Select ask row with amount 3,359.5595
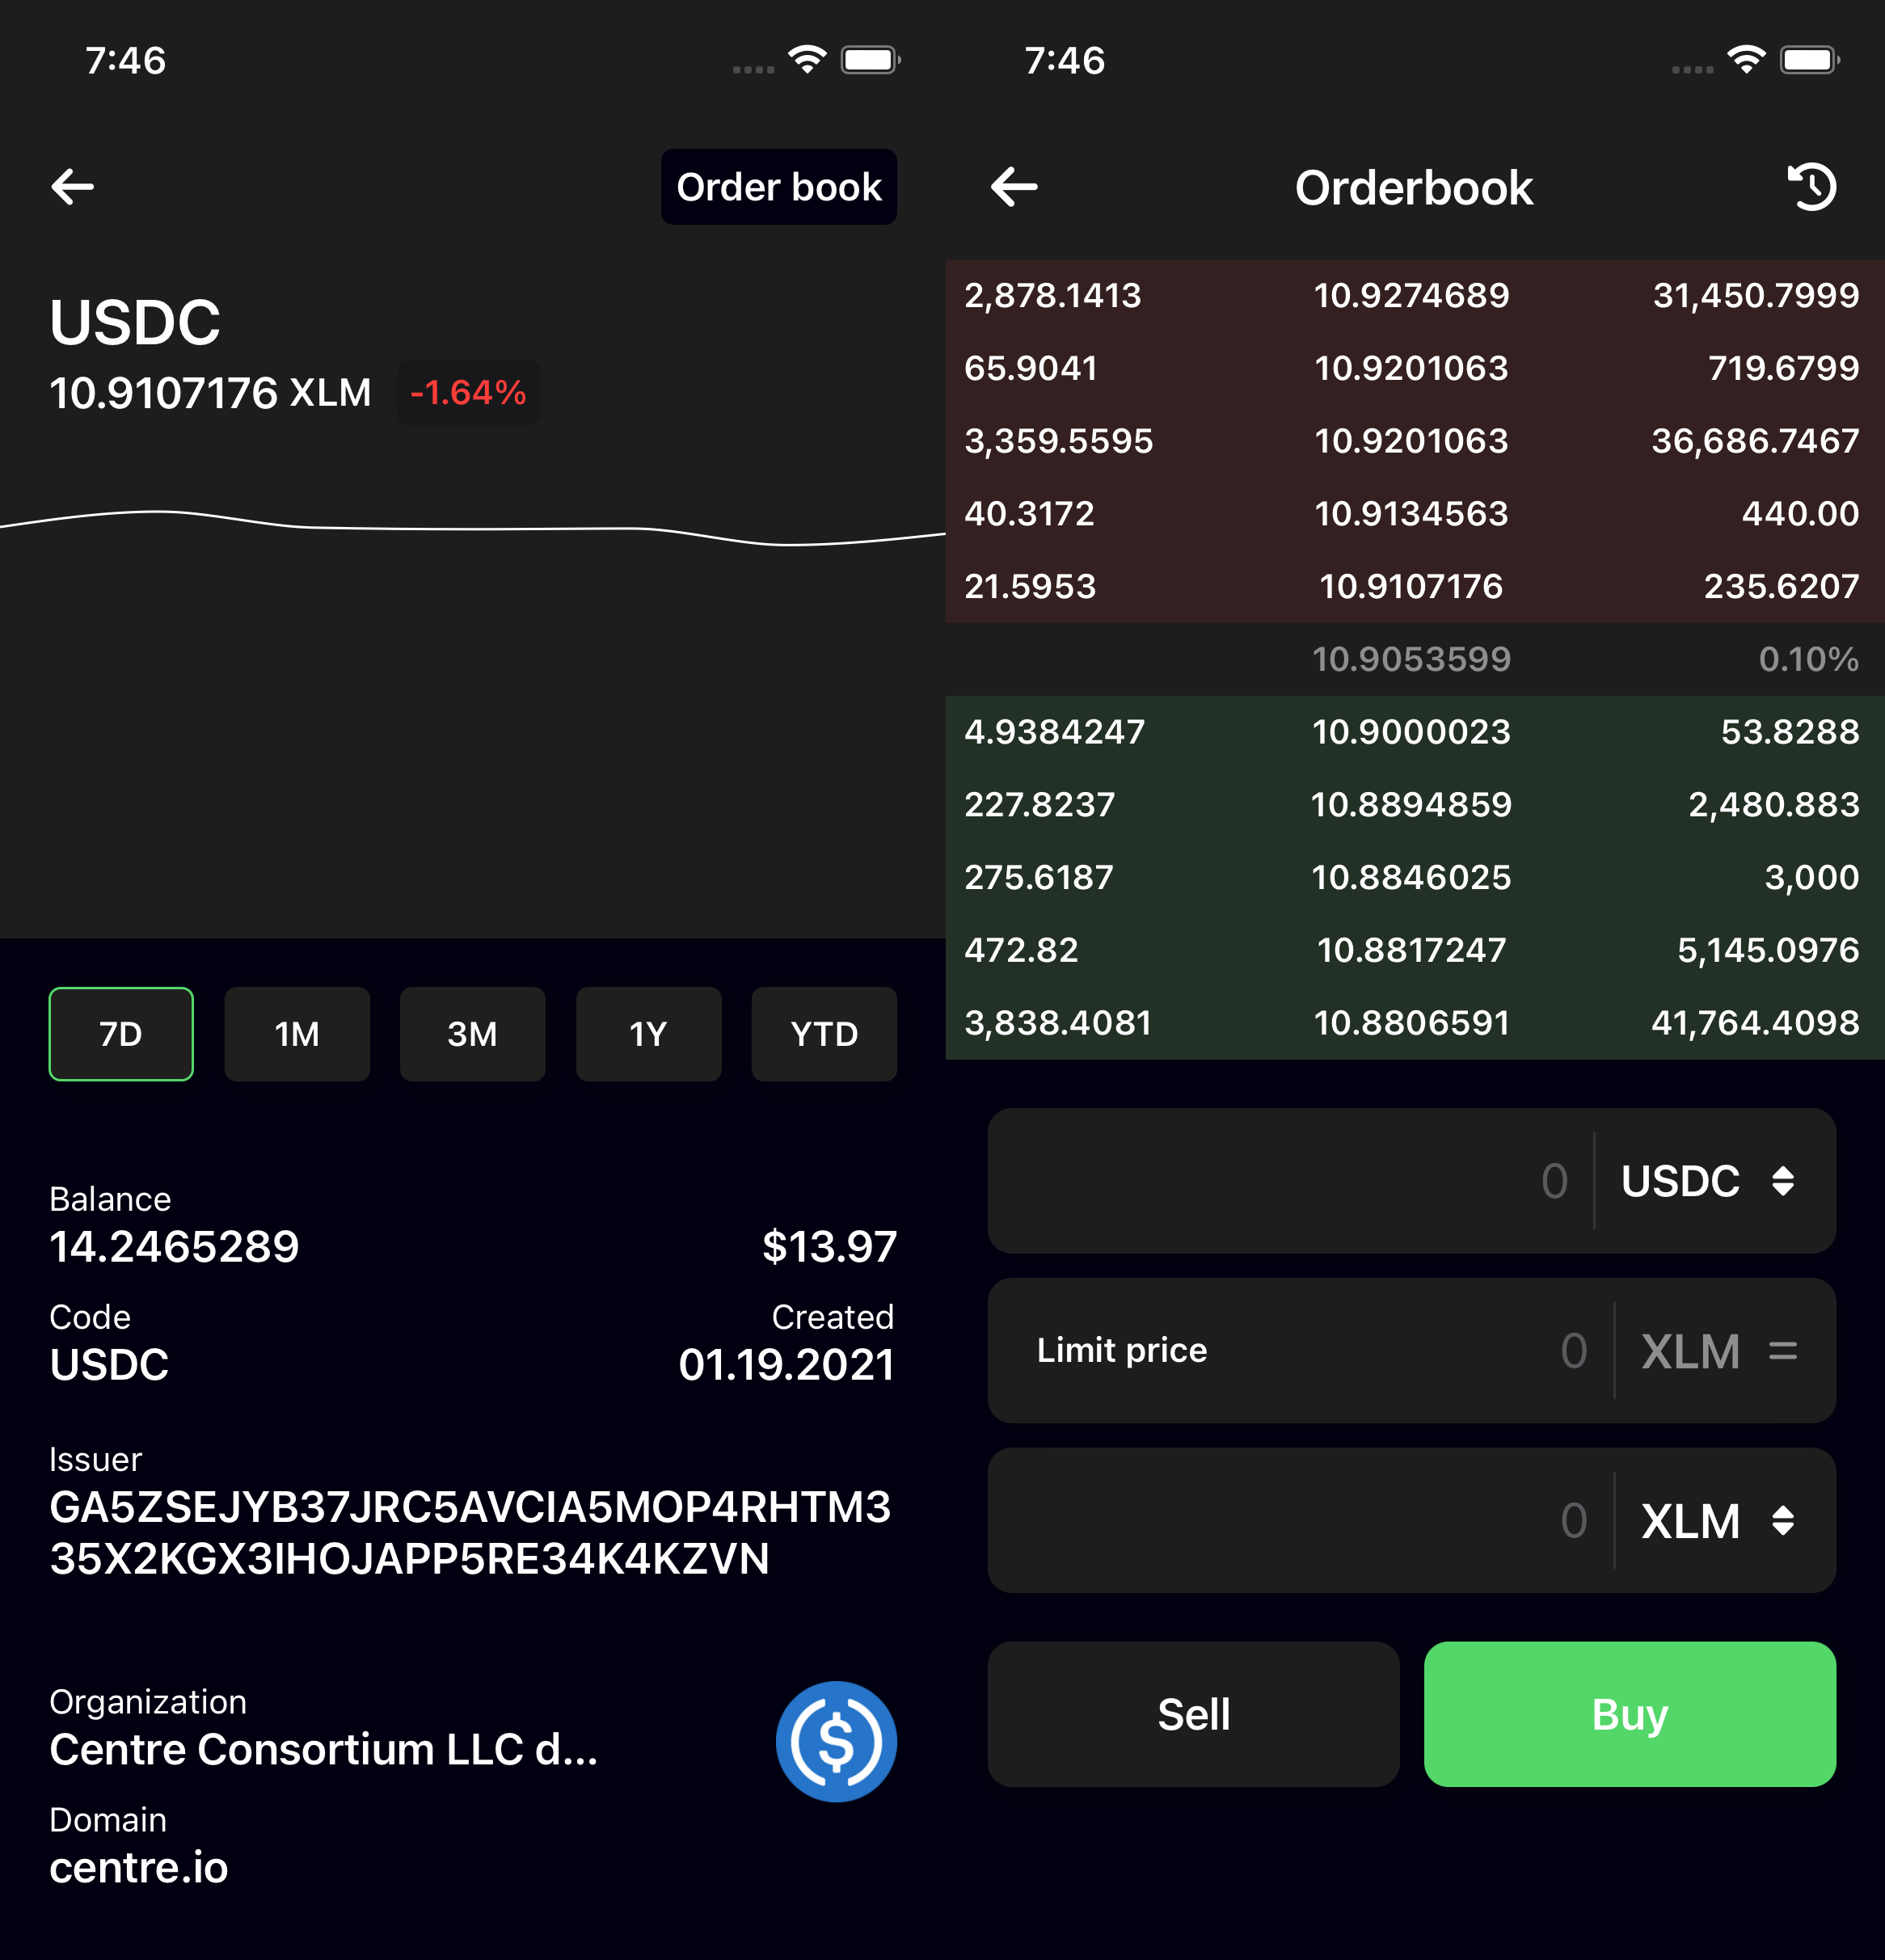The height and width of the screenshot is (1960, 1885). [x=1415, y=441]
